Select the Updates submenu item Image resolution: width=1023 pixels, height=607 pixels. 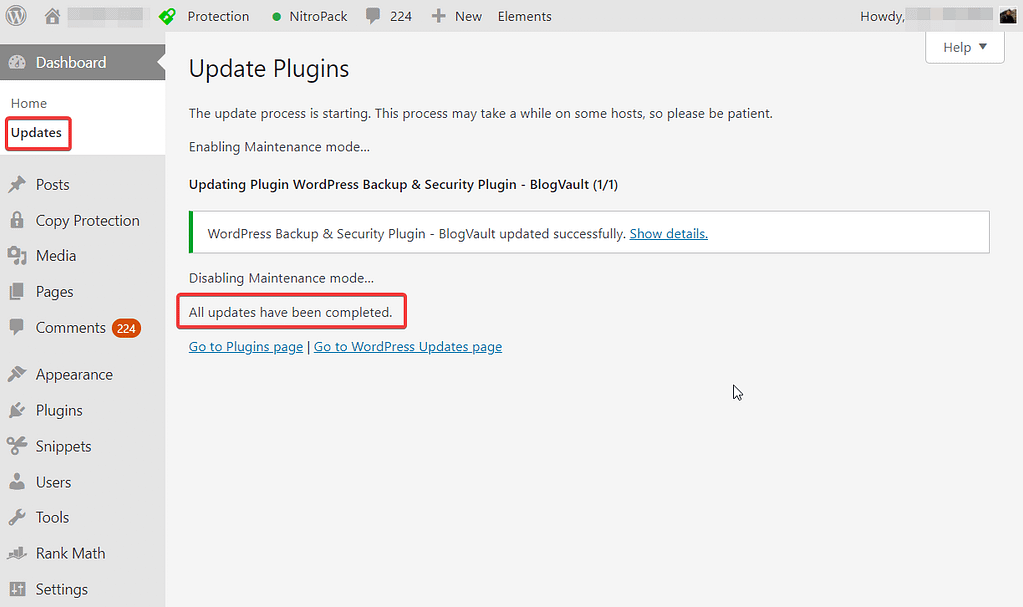pos(37,132)
